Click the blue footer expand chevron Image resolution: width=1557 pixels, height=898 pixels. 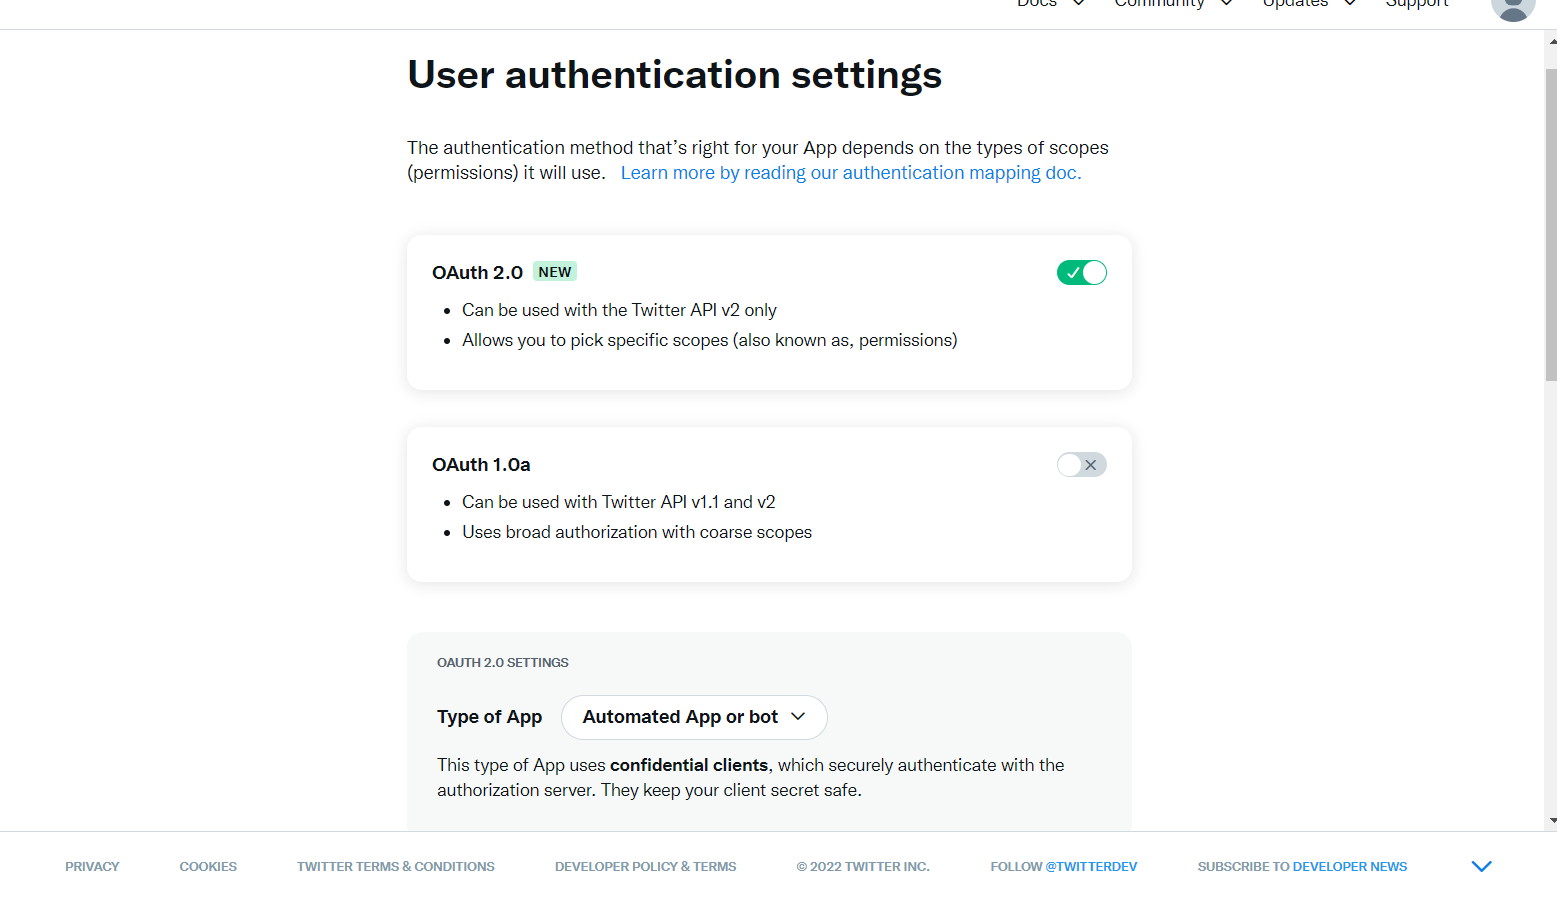click(x=1481, y=866)
